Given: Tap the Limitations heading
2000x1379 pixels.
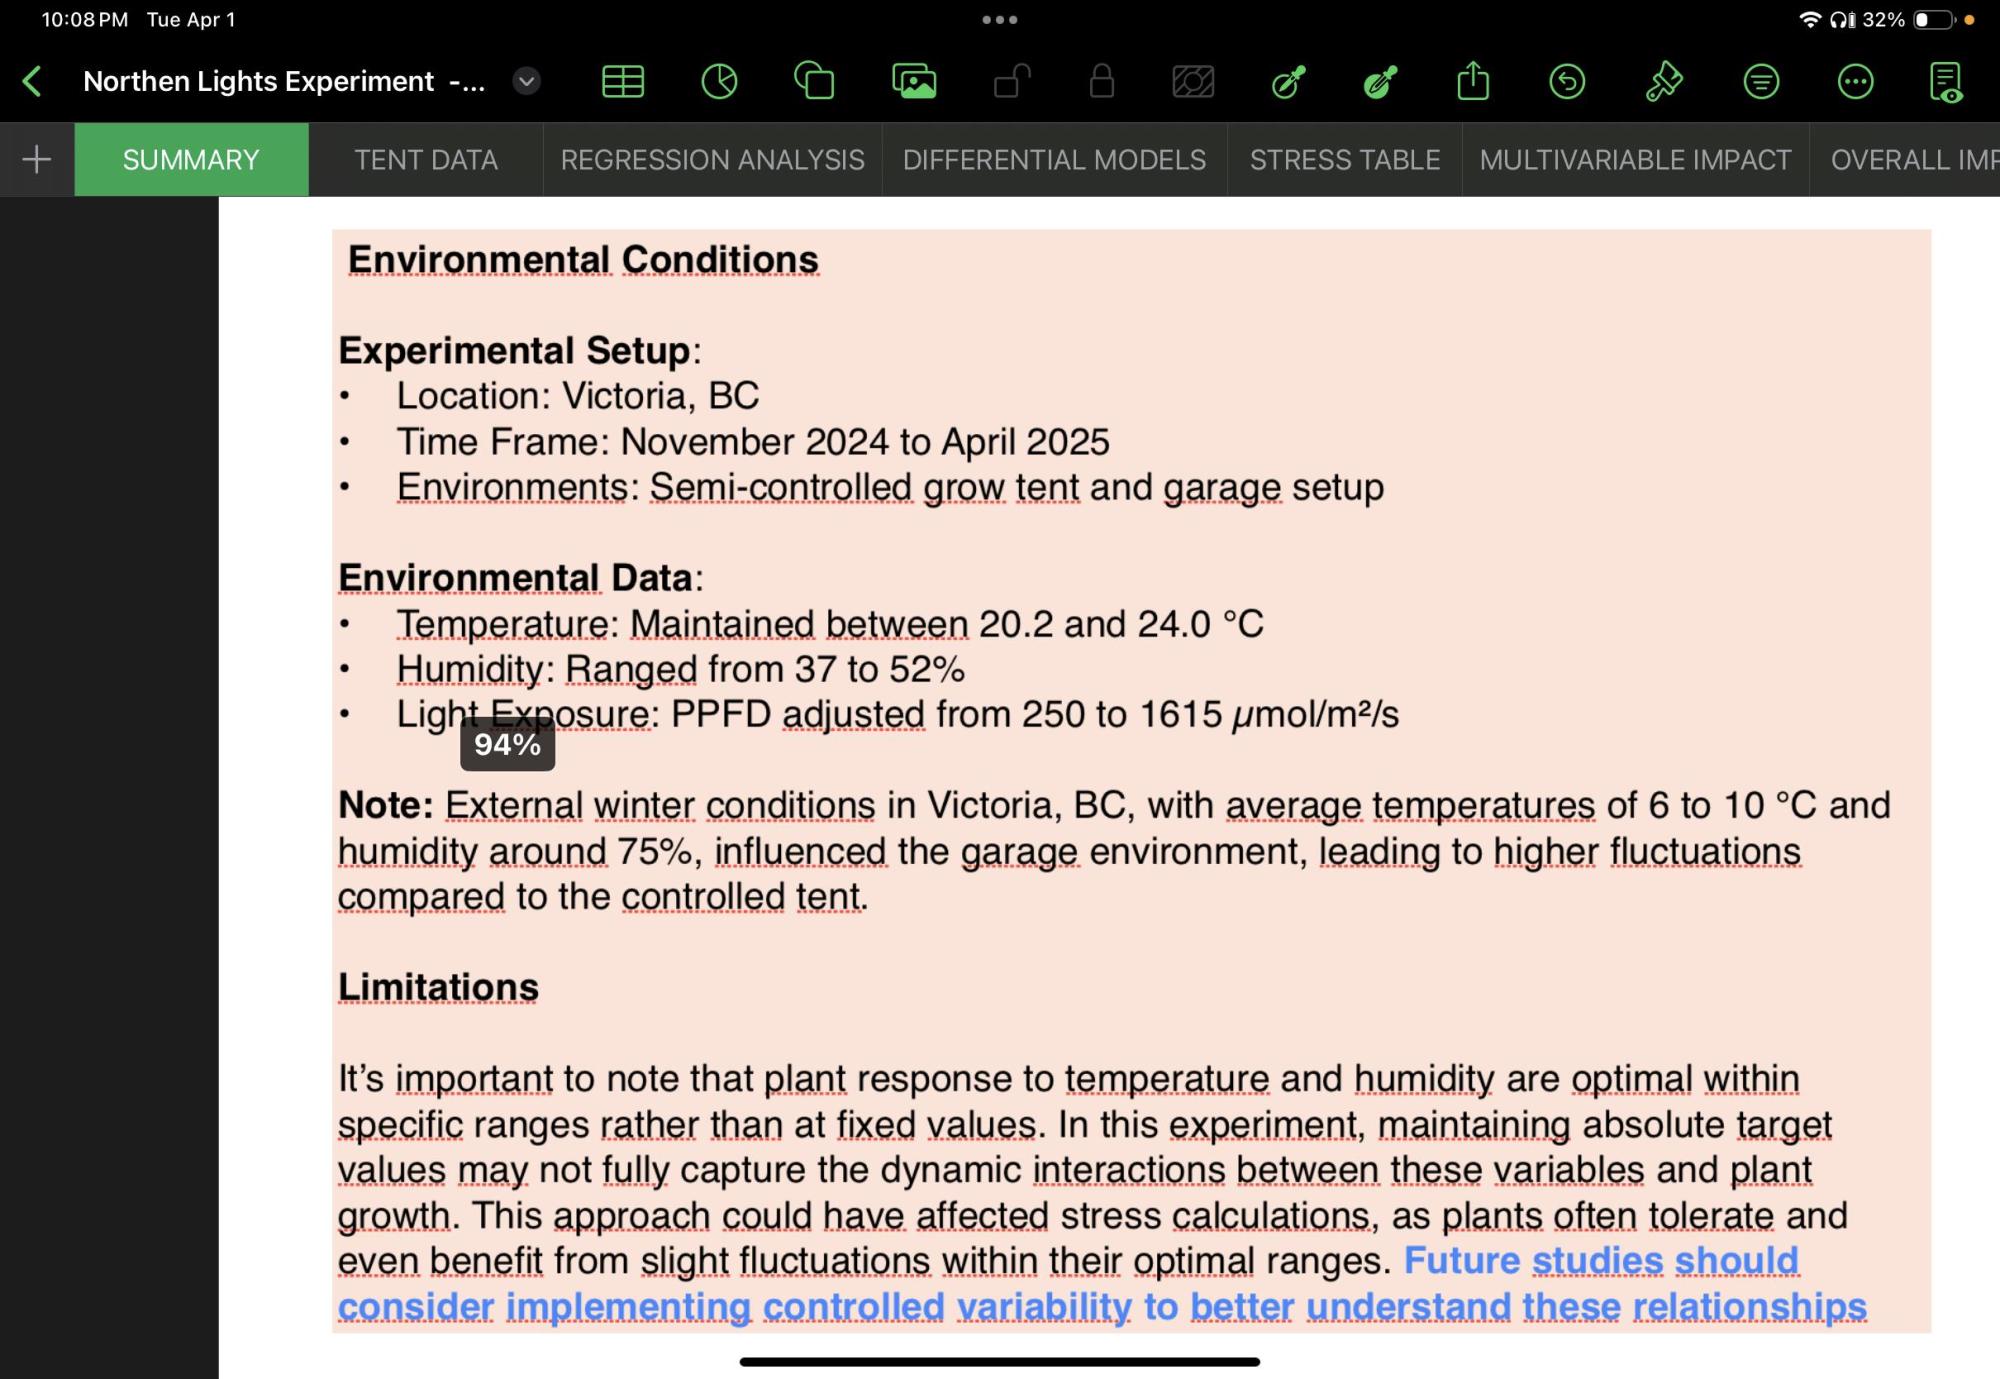Looking at the screenshot, I should (438, 987).
